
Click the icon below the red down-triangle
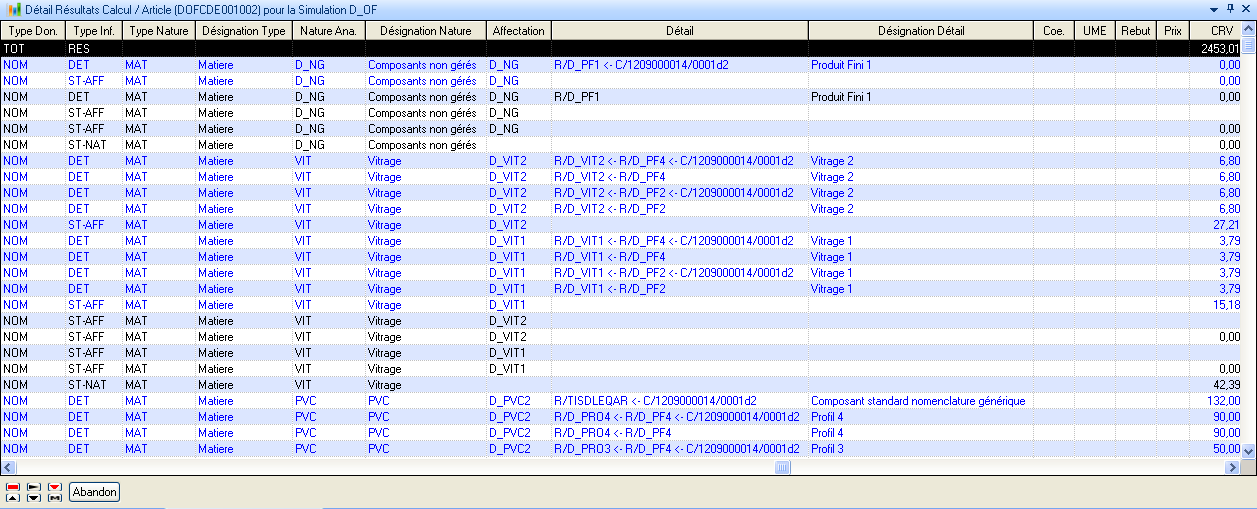pyautogui.click(x=55, y=497)
